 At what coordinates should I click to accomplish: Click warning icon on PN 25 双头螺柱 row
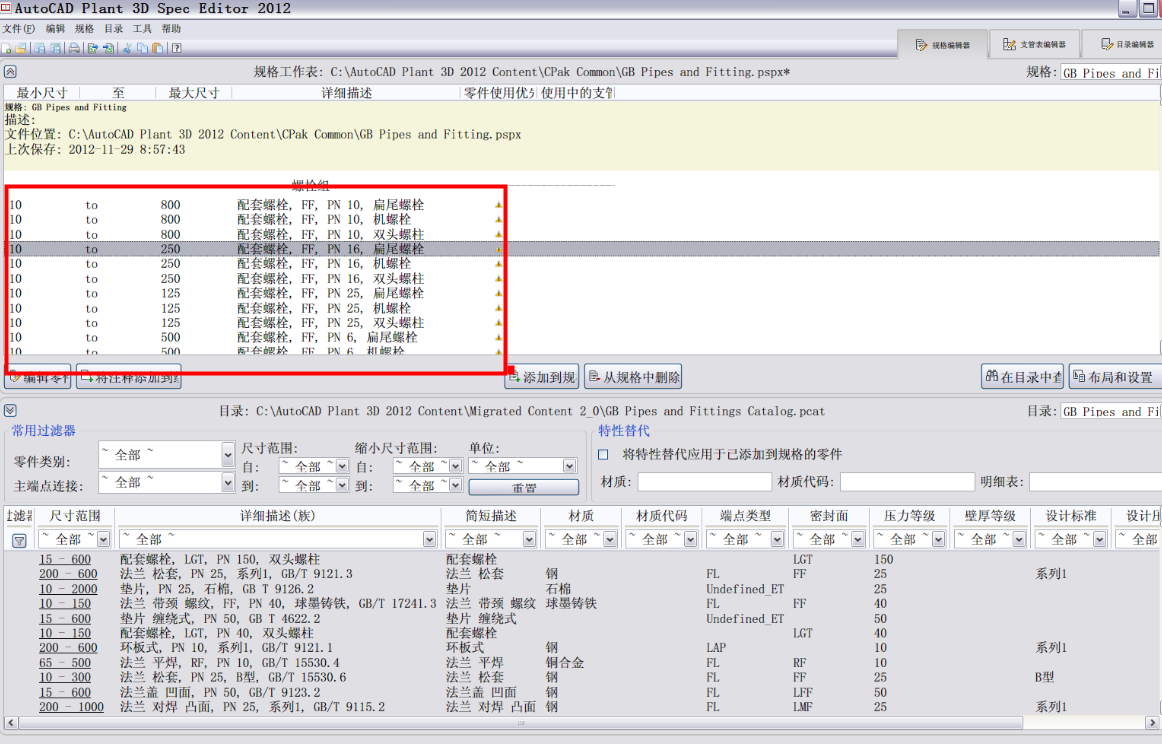coord(498,323)
